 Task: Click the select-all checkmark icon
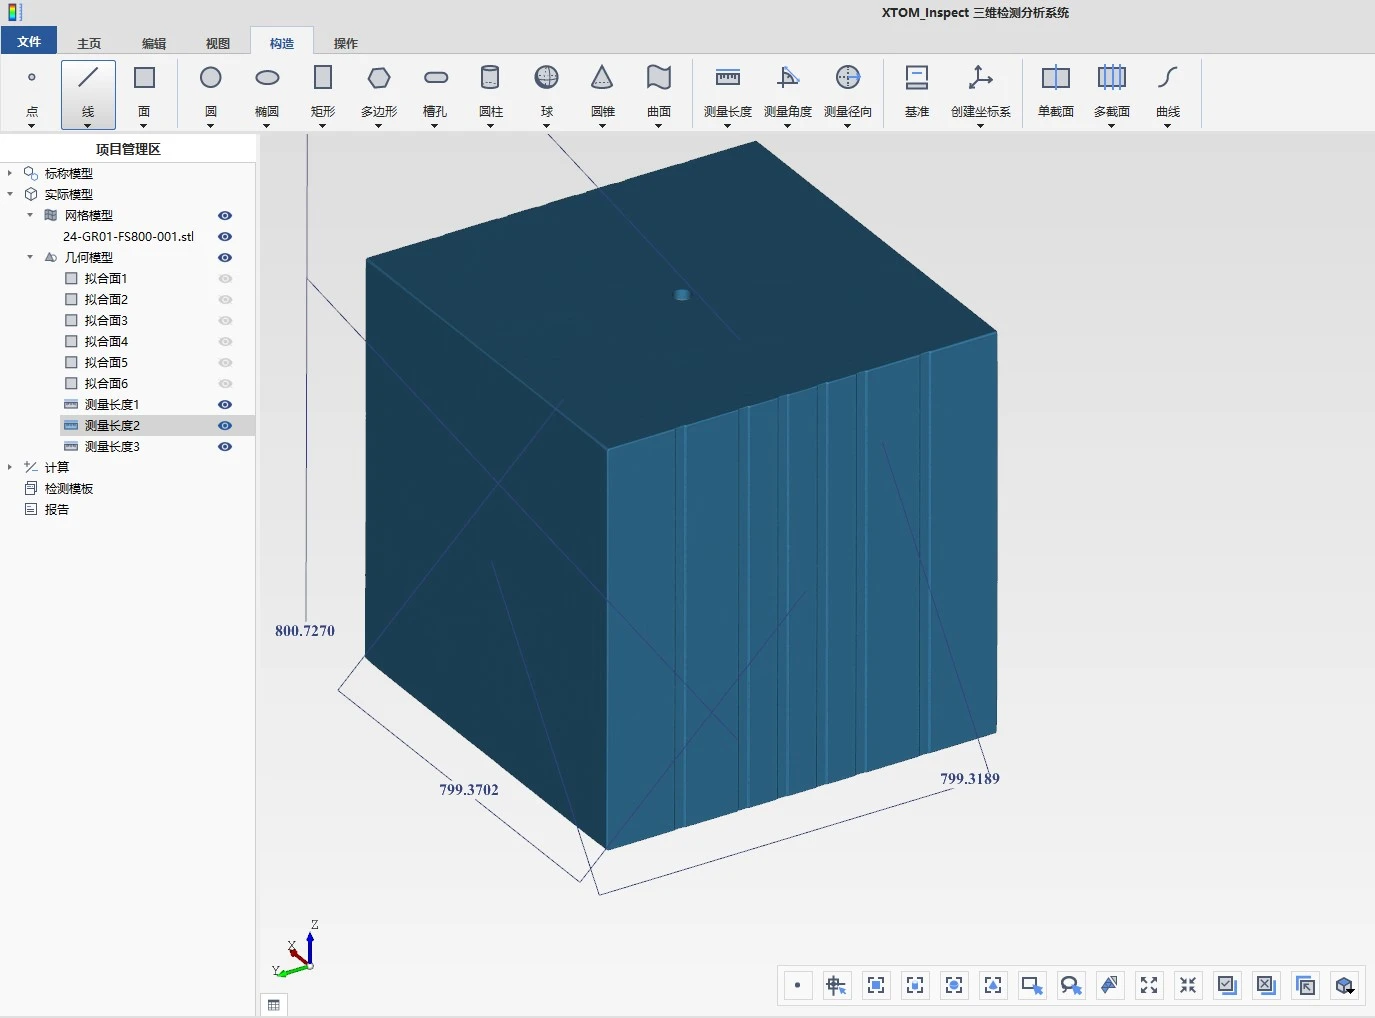[1227, 985]
